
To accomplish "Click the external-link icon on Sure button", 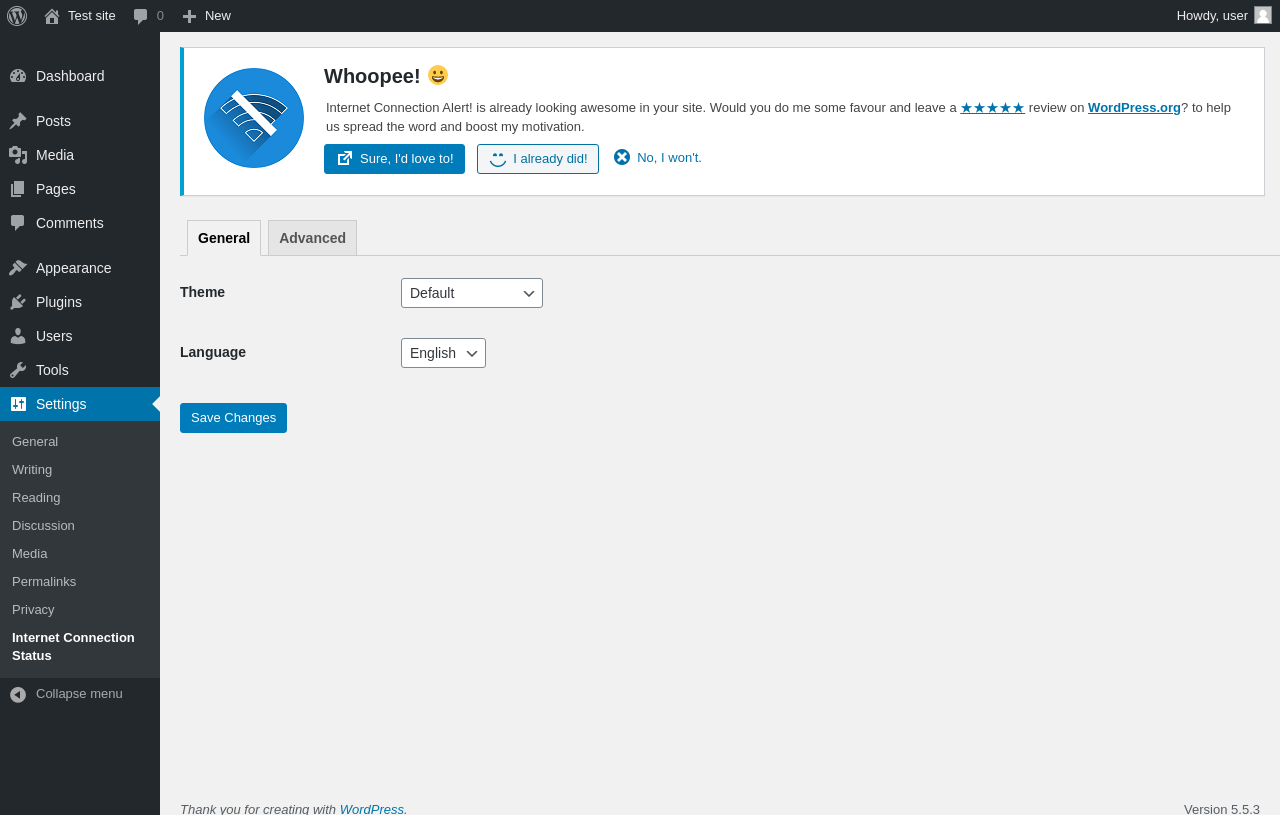I will 345,158.
